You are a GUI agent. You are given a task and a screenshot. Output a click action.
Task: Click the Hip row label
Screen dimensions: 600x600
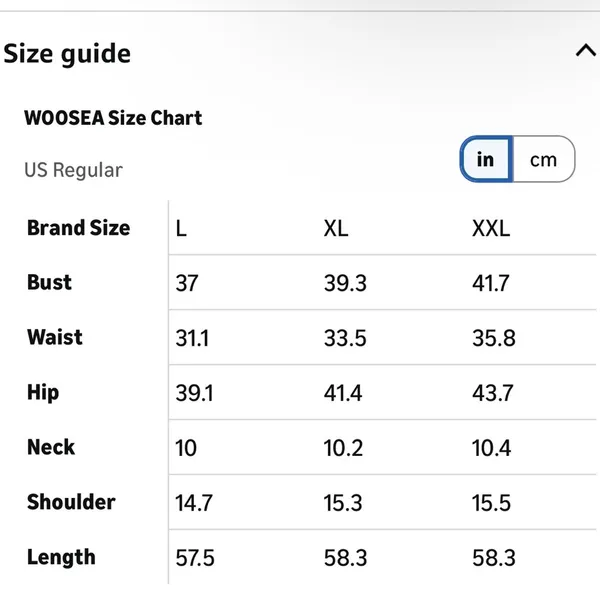click(43, 393)
